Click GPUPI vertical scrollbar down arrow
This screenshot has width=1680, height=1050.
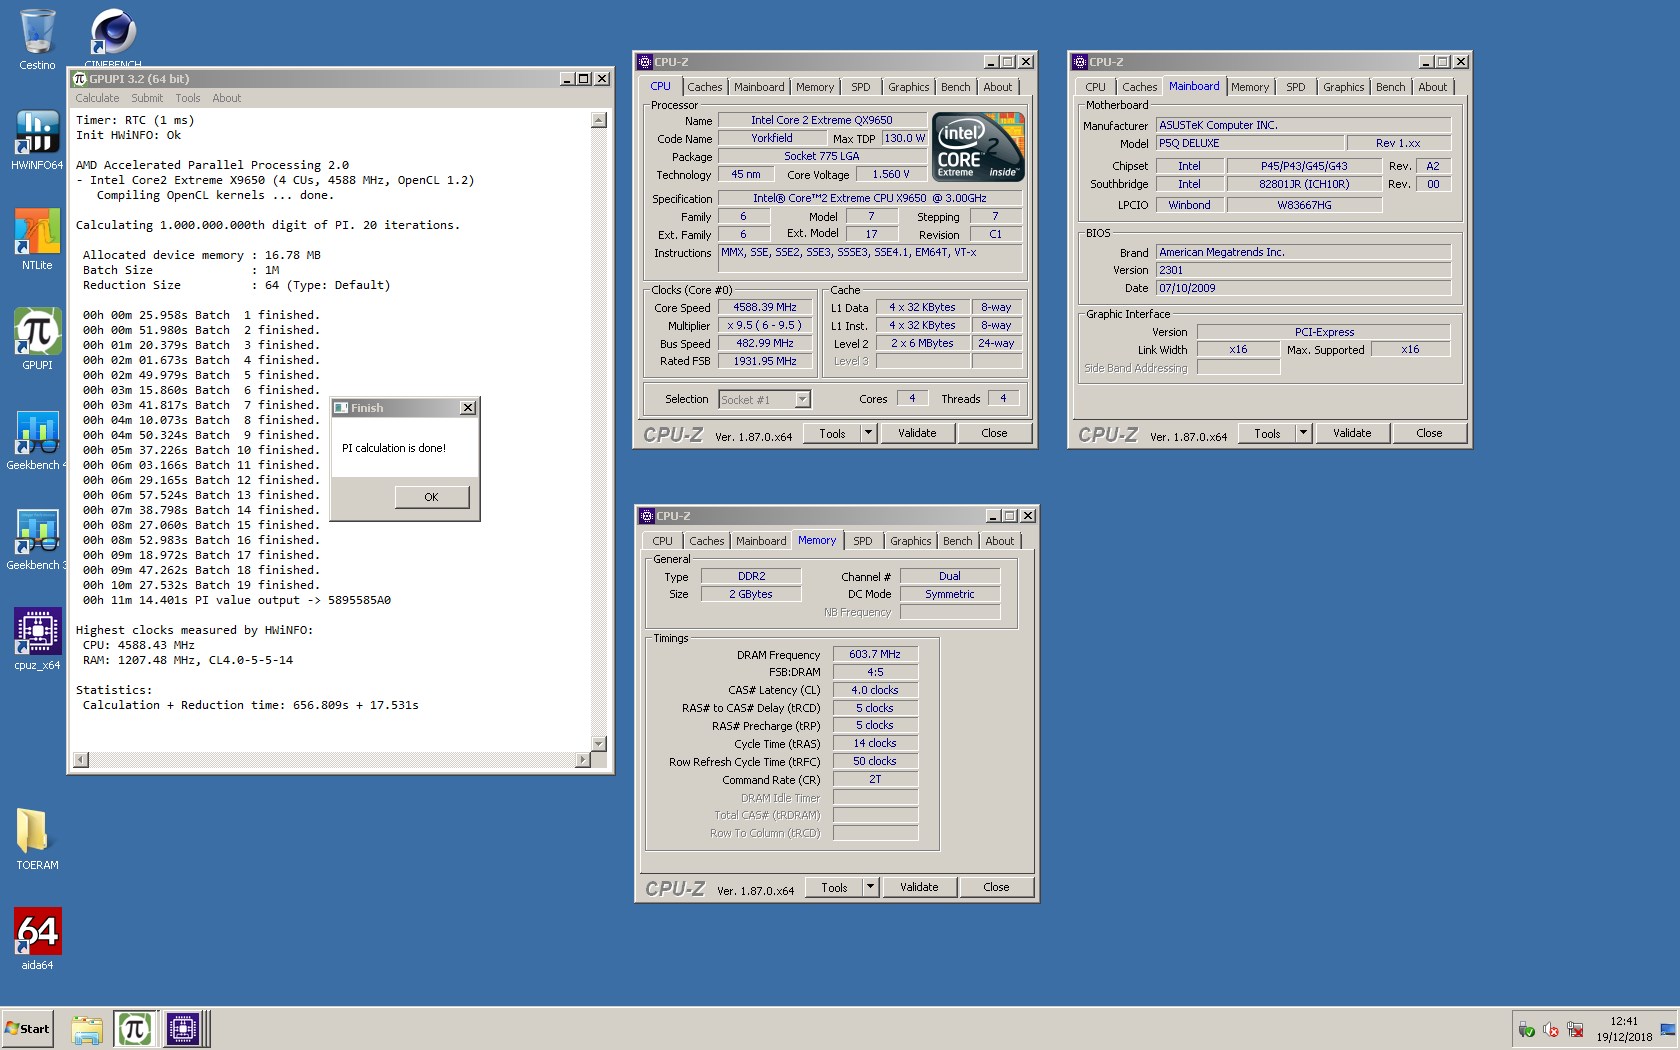(x=599, y=744)
